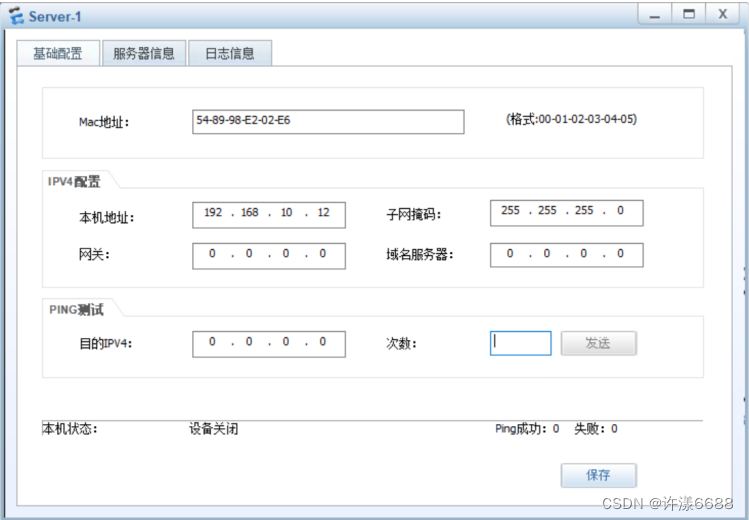The height and width of the screenshot is (520, 749).
Task: Click the 网关 address field
Action: point(268,256)
